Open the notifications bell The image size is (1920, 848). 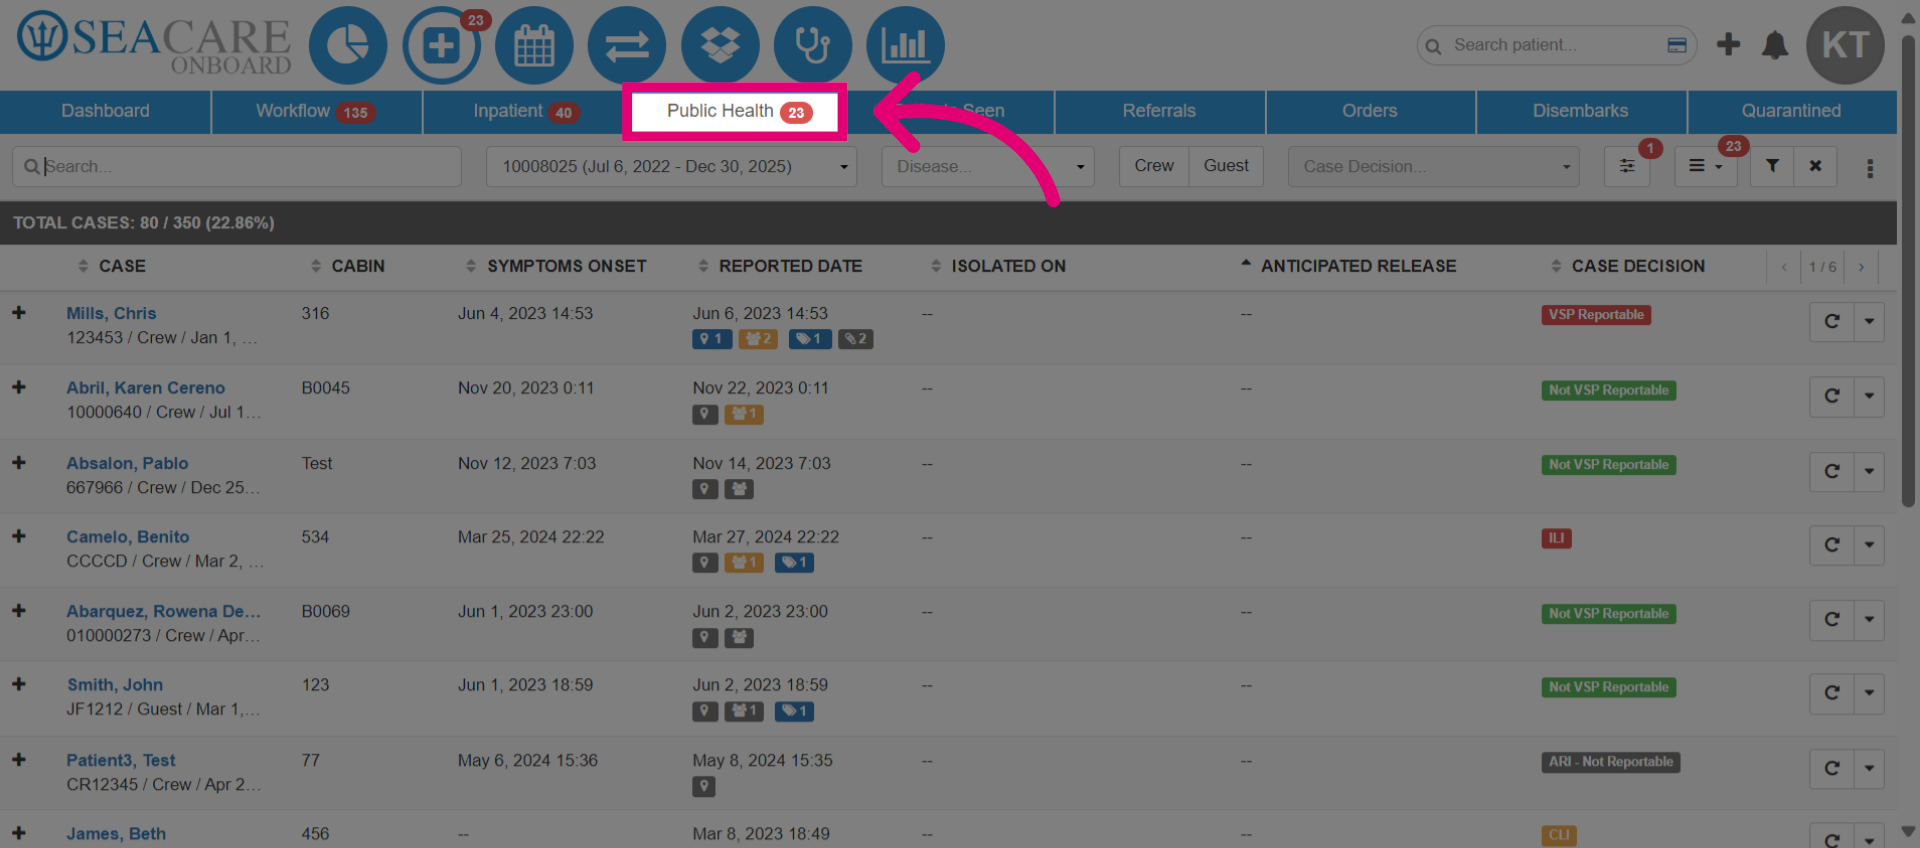1774,45
